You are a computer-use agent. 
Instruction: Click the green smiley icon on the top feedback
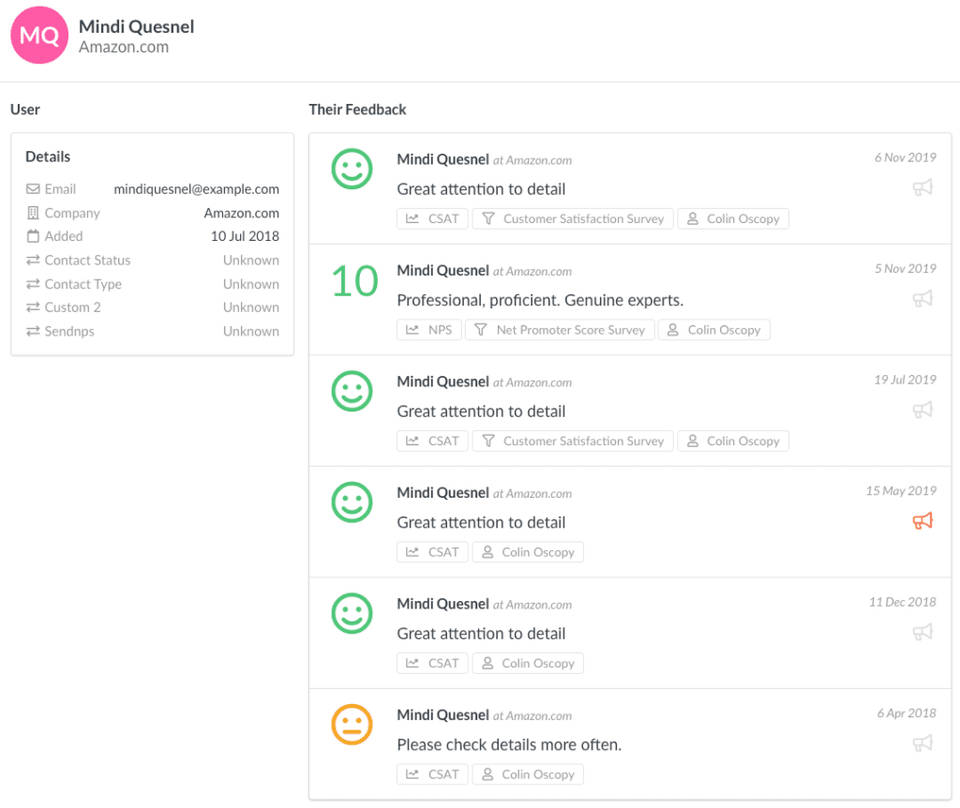352,170
